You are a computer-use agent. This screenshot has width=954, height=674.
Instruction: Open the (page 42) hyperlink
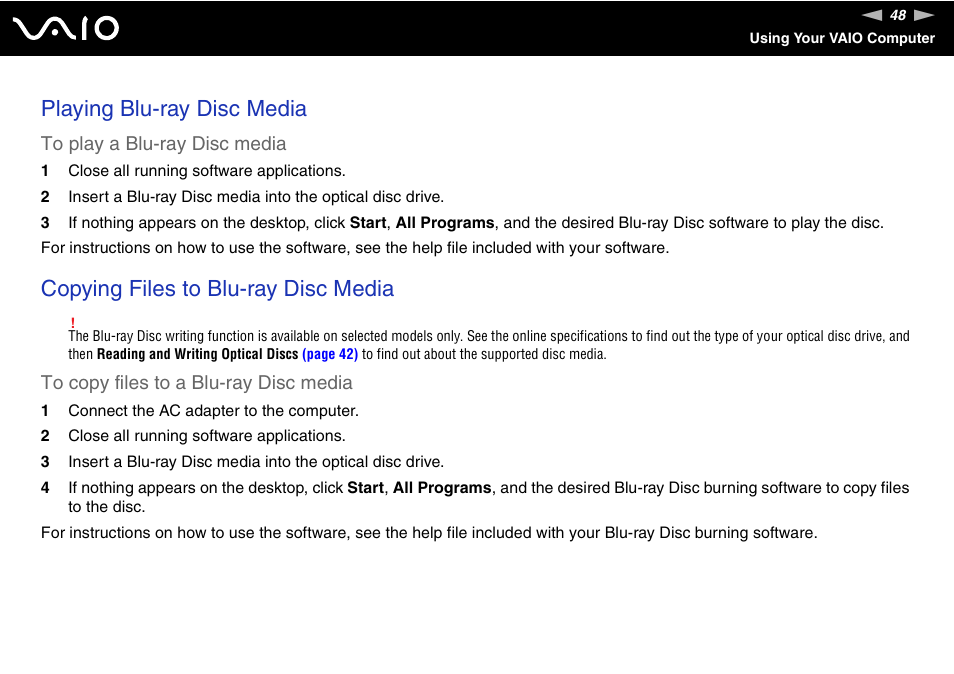click(x=330, y=353)
